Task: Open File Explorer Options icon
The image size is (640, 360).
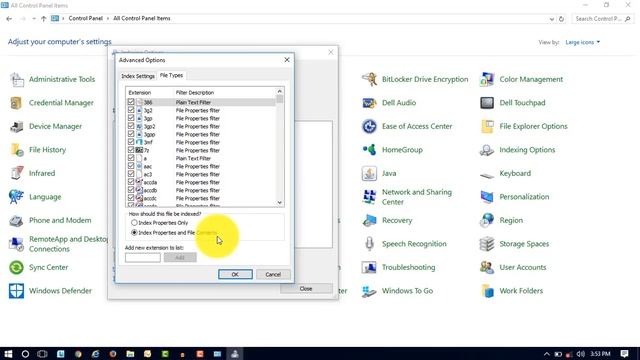Action: click(487, 127)
